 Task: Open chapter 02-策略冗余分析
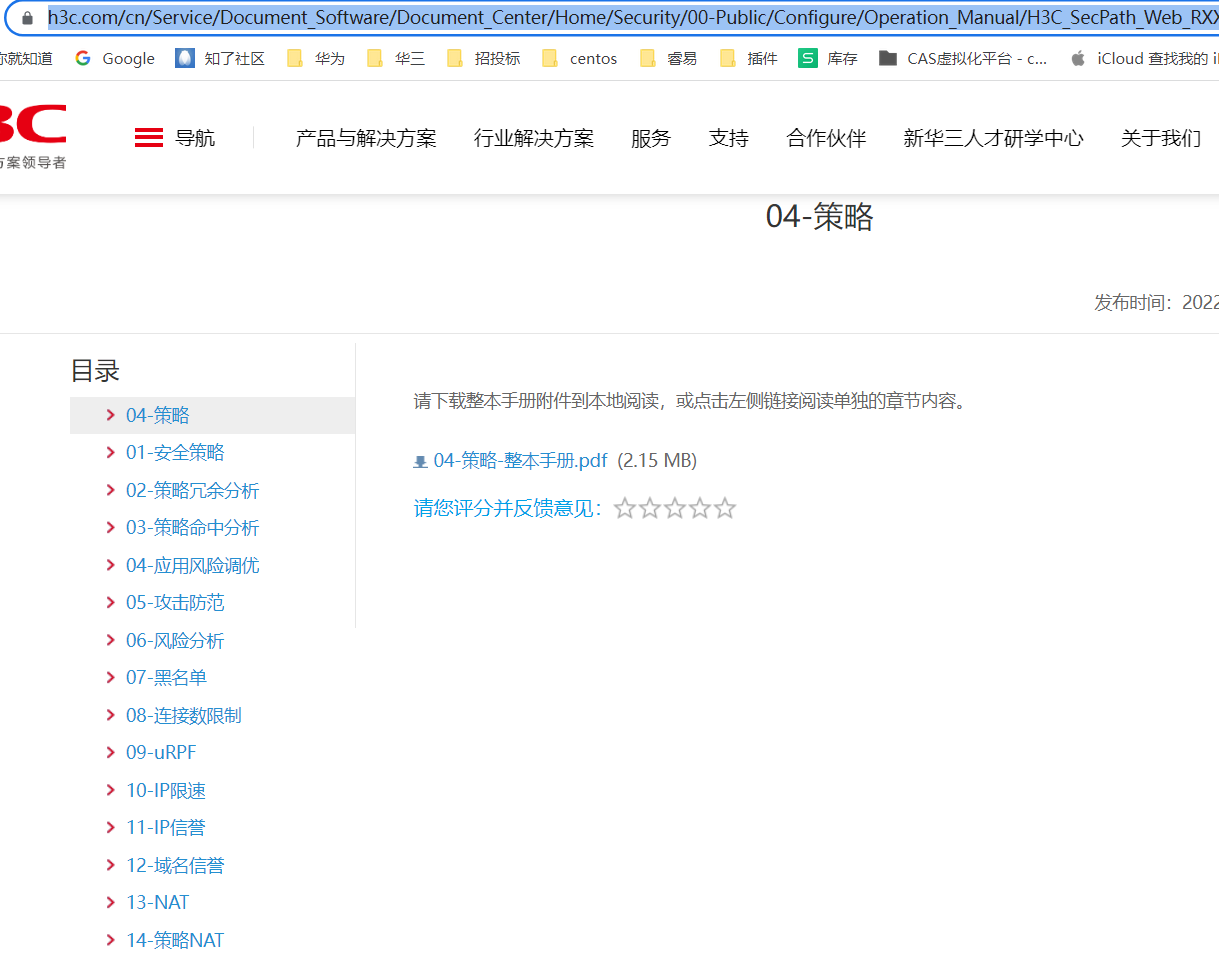(x=192, y=490)
